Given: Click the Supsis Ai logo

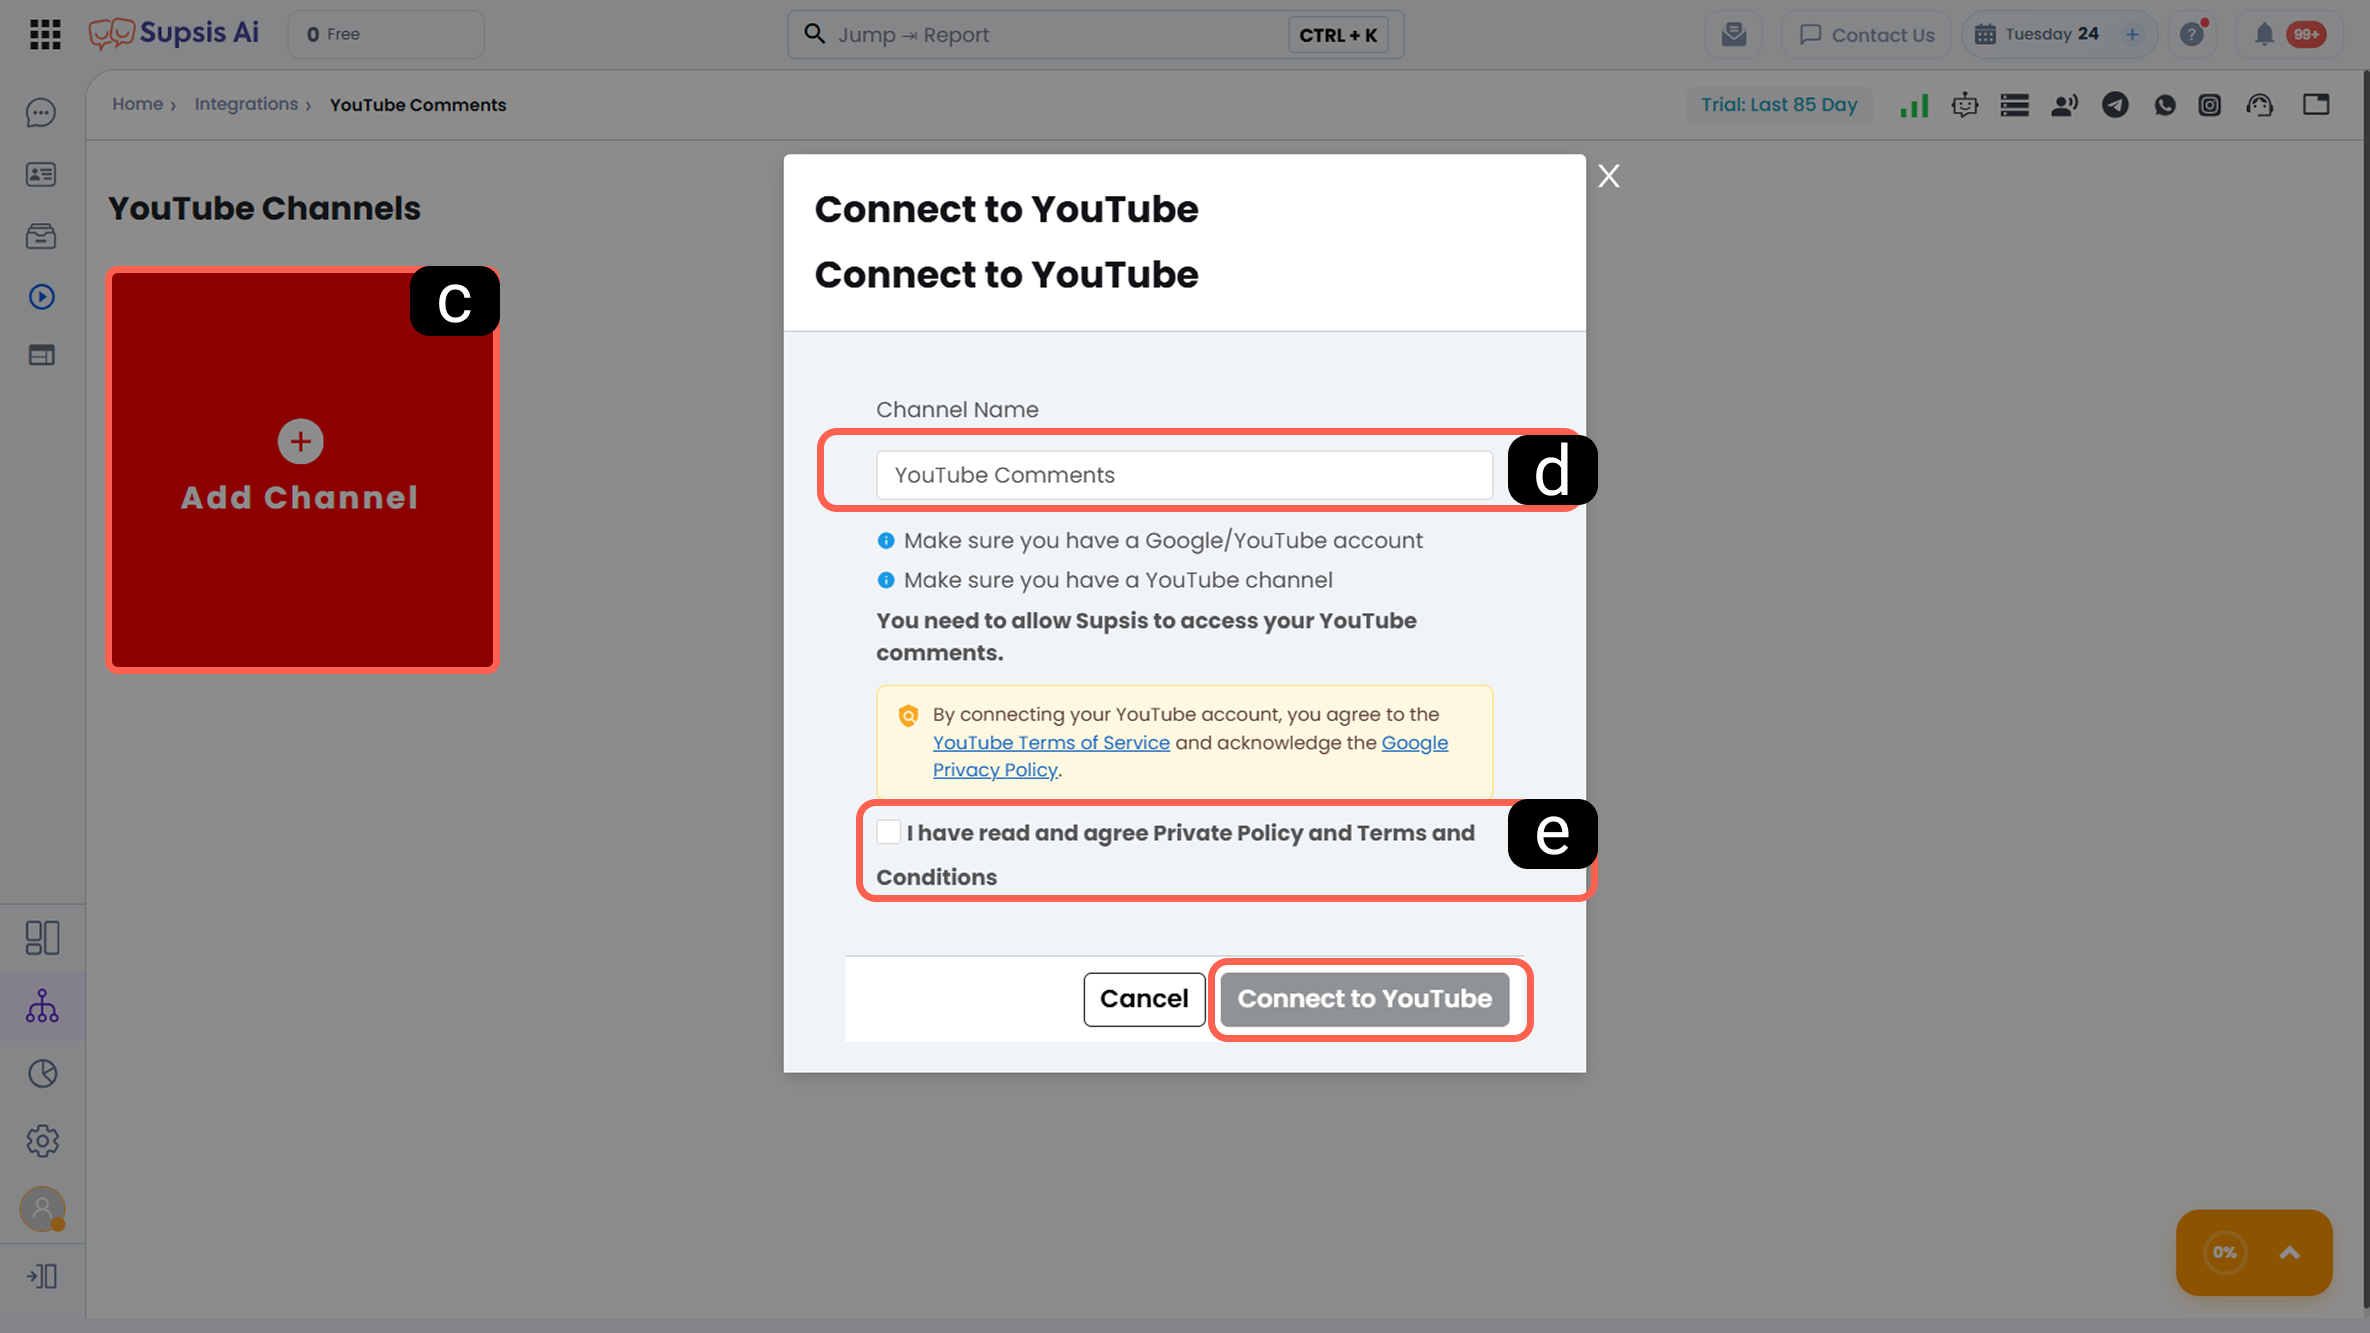Looking at the screenshot, I should tap(174, 33).
